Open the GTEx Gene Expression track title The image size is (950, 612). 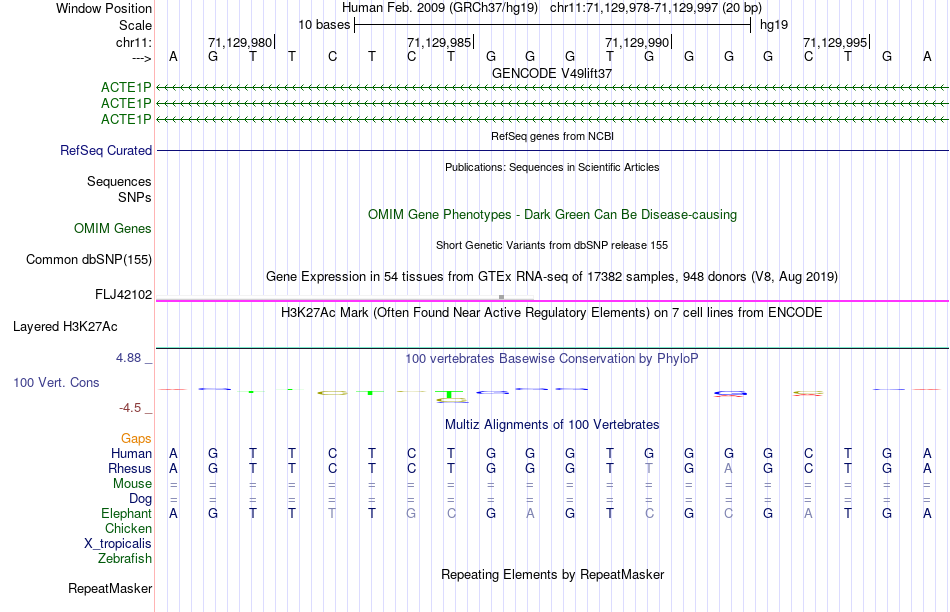(x=552, y=277)
